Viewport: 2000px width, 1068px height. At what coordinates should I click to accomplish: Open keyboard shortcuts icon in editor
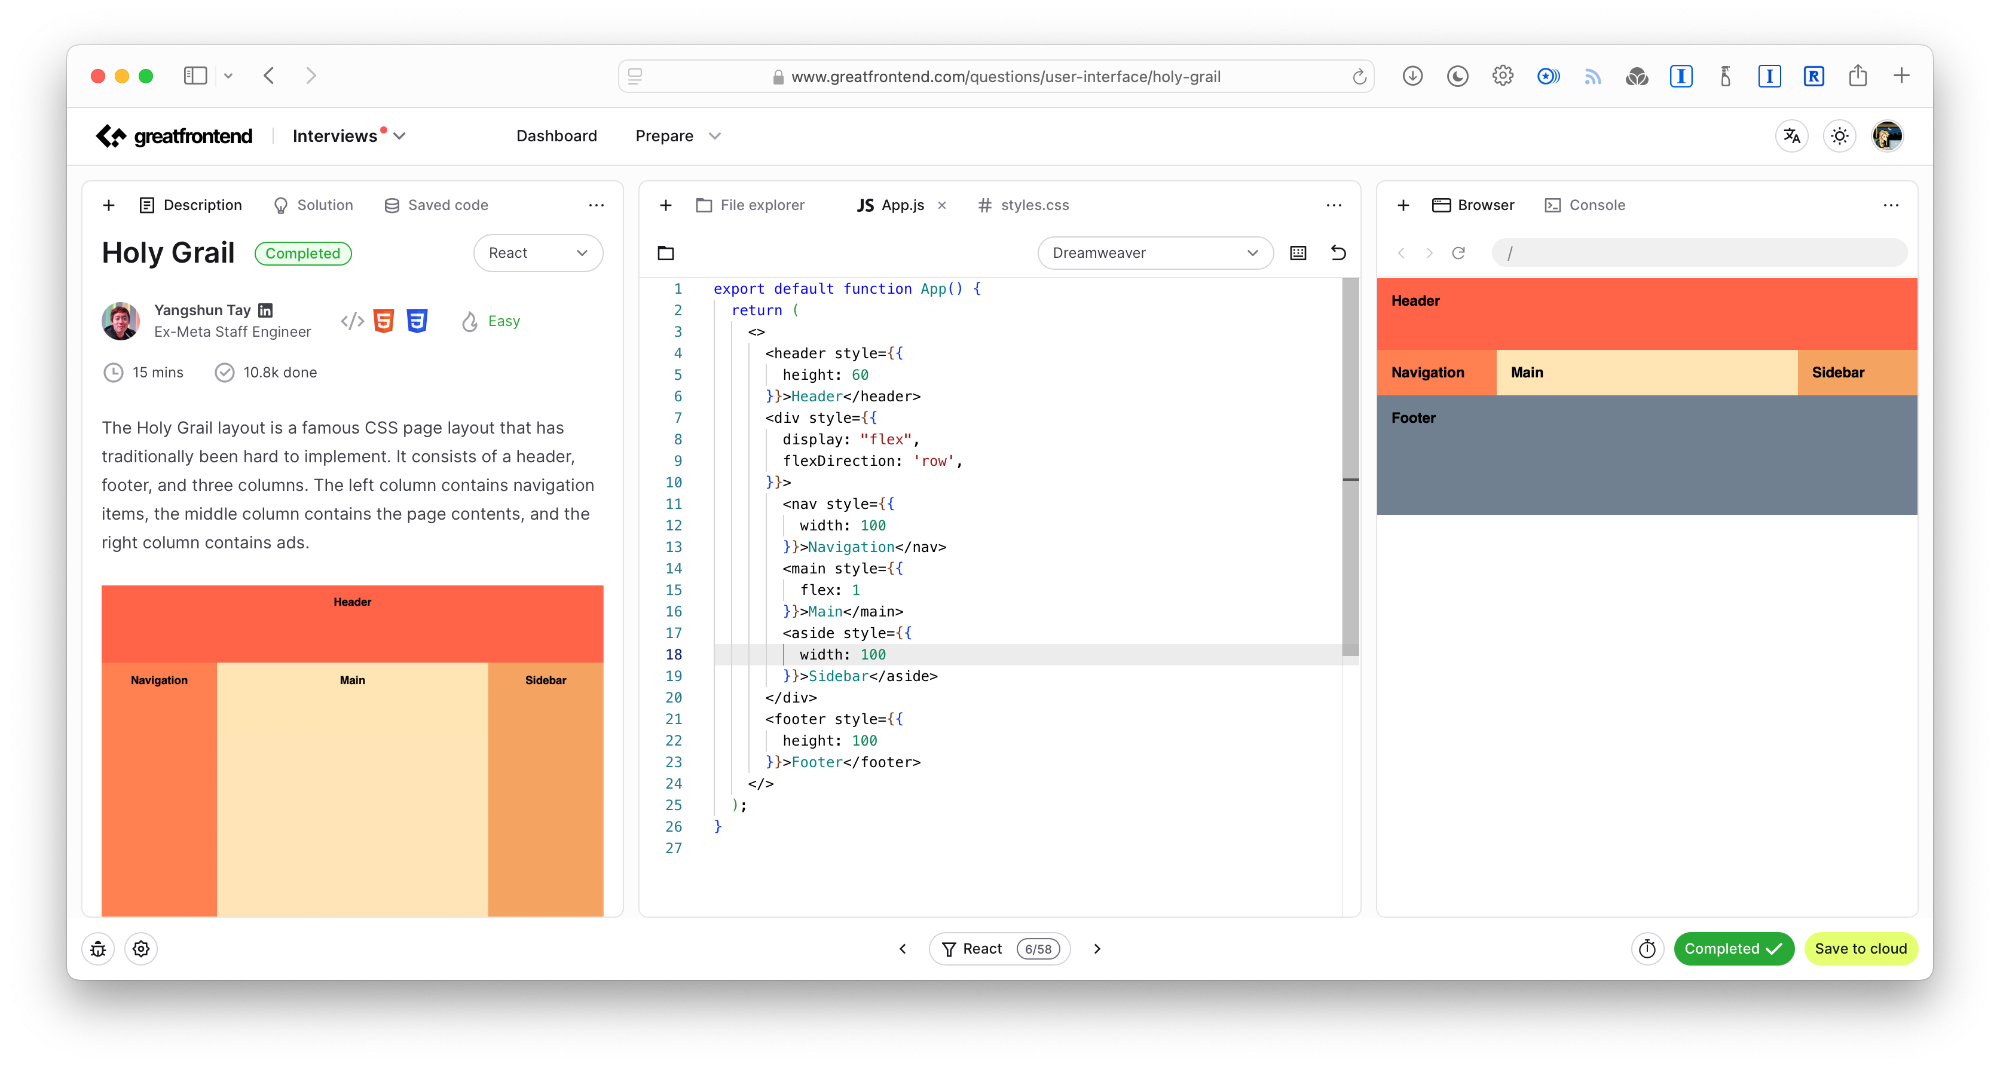coord(1298,253)
